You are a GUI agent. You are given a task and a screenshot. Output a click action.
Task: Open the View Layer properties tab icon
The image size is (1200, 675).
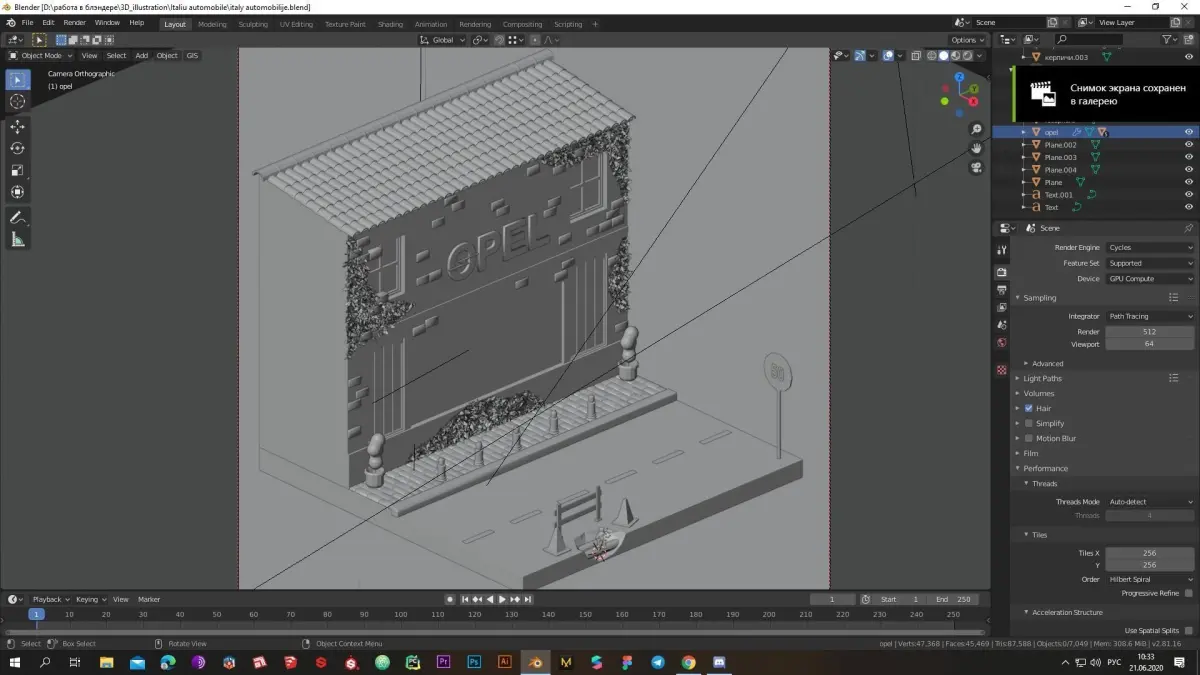coord(1002,307)
